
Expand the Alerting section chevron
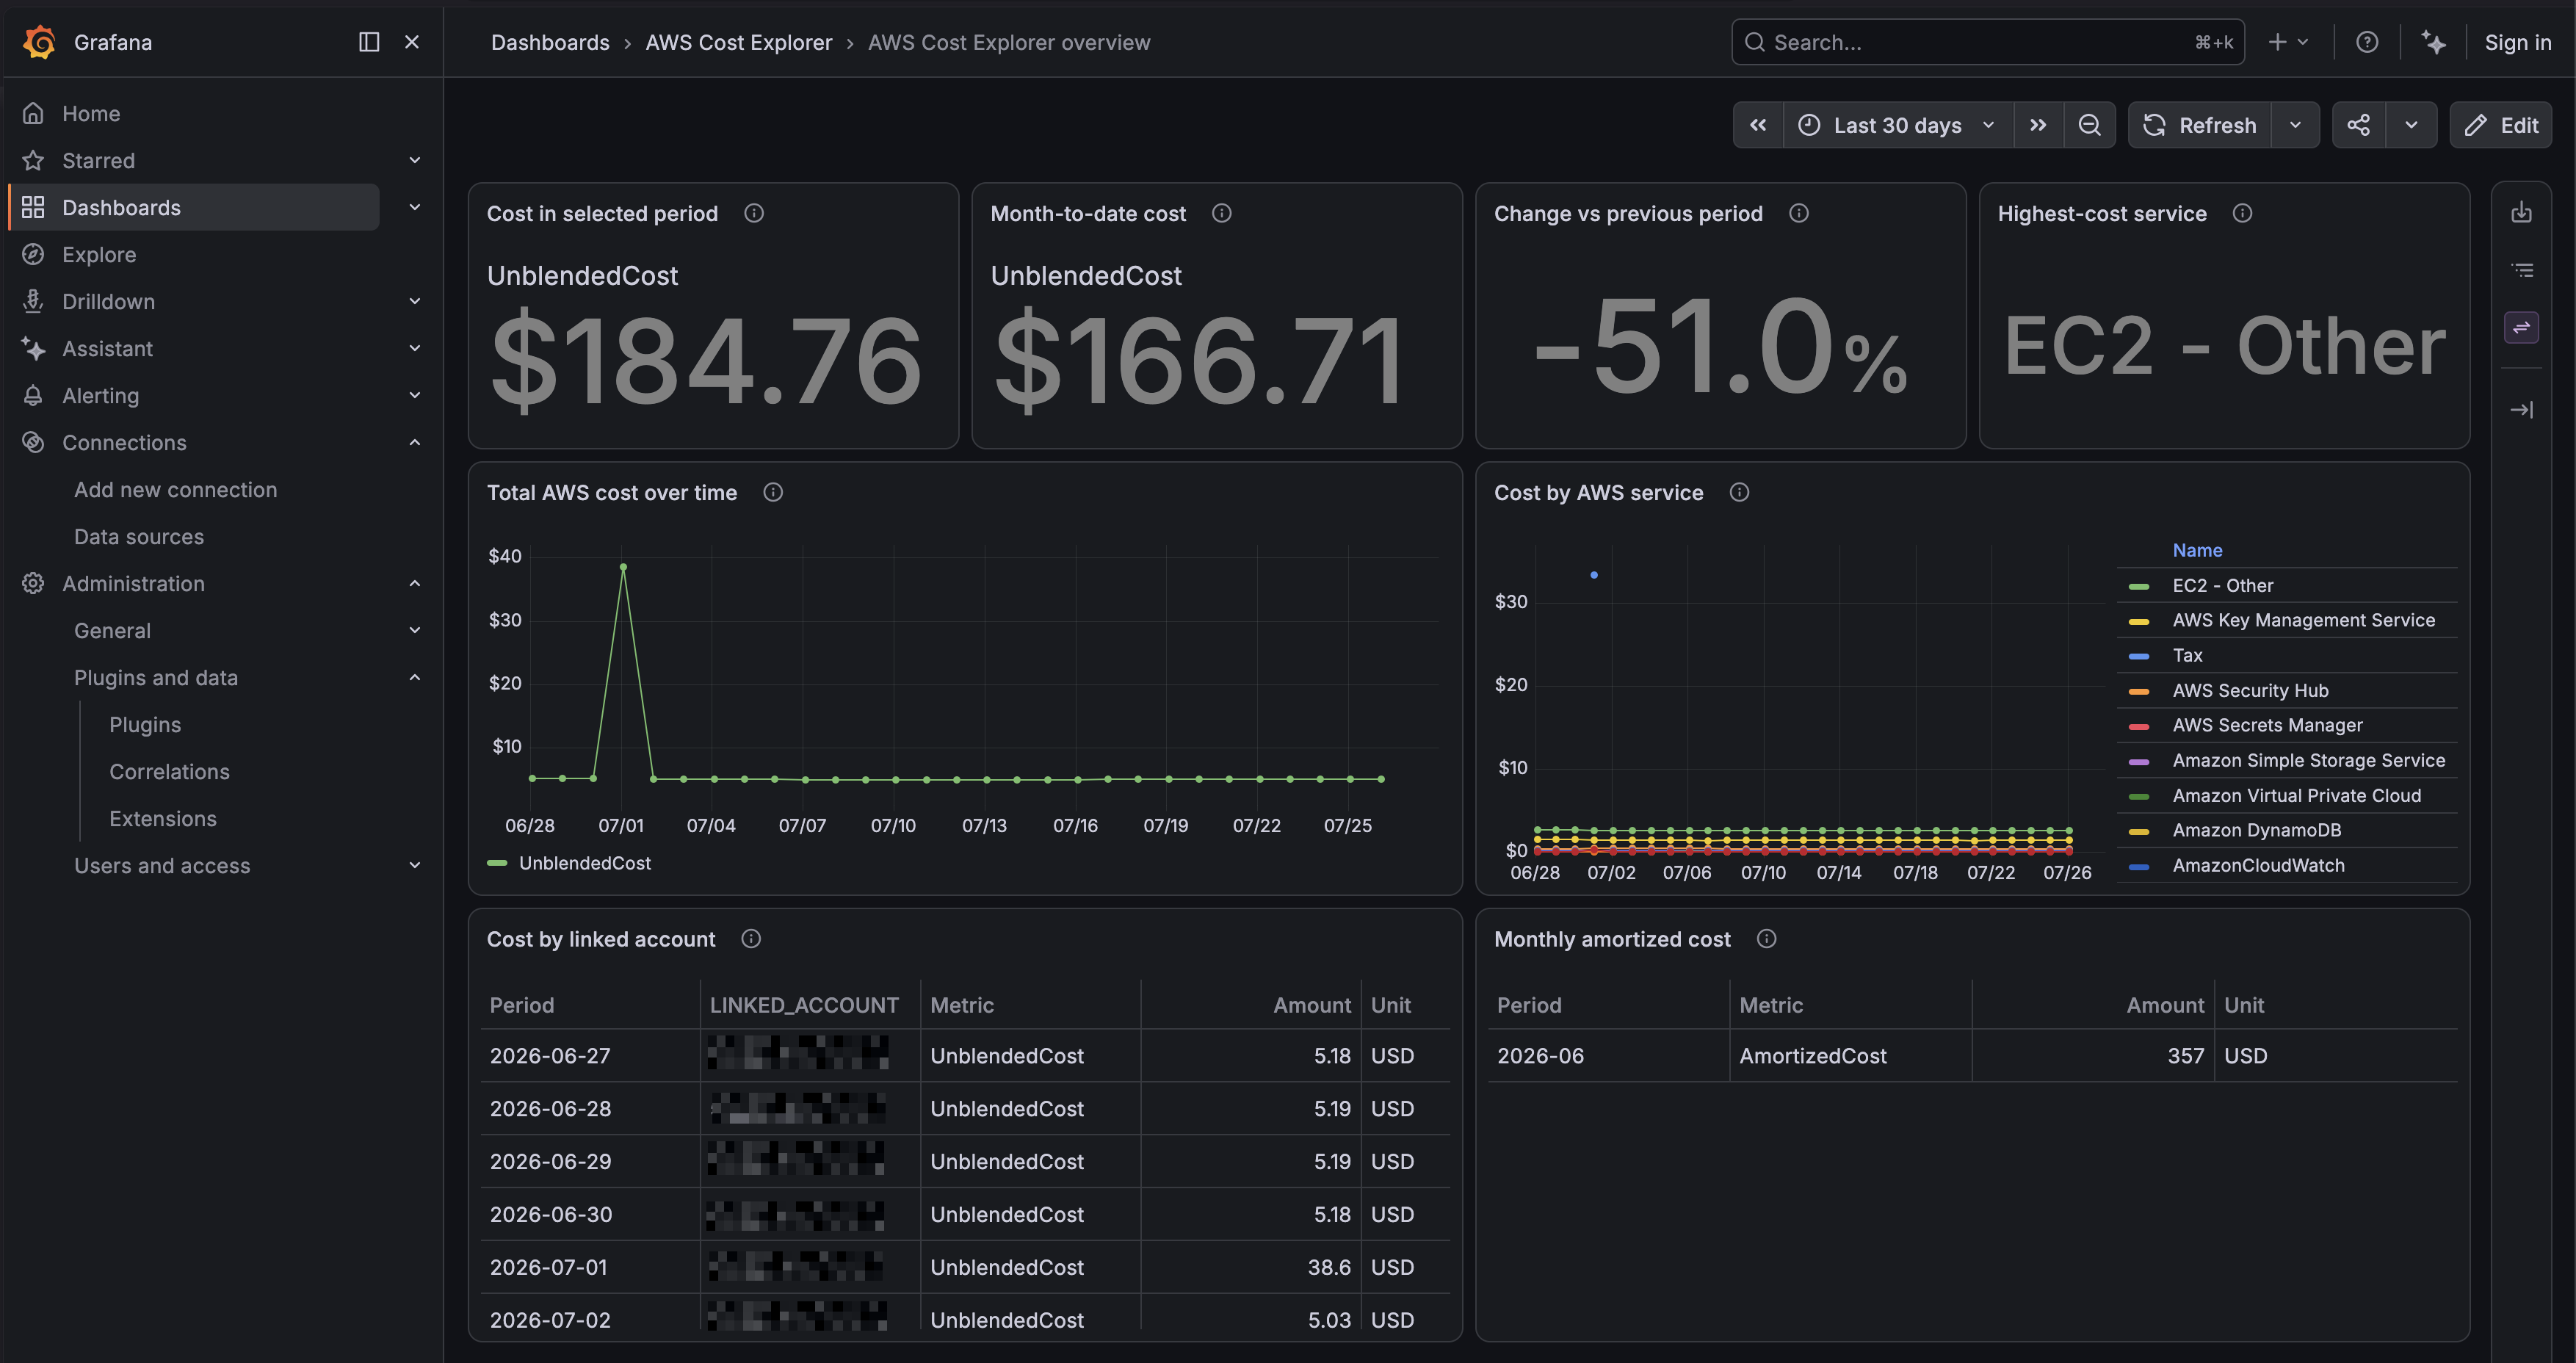click(415, 395)
